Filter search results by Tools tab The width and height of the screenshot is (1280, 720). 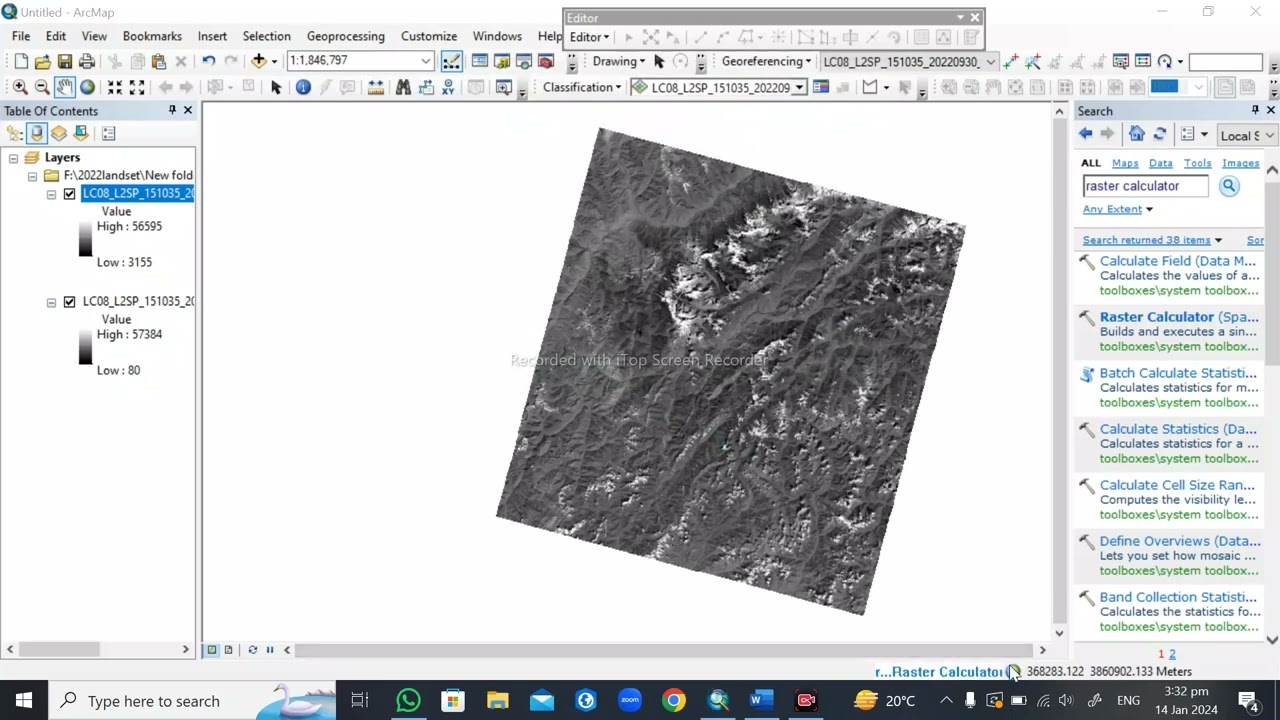[1197, 163]
